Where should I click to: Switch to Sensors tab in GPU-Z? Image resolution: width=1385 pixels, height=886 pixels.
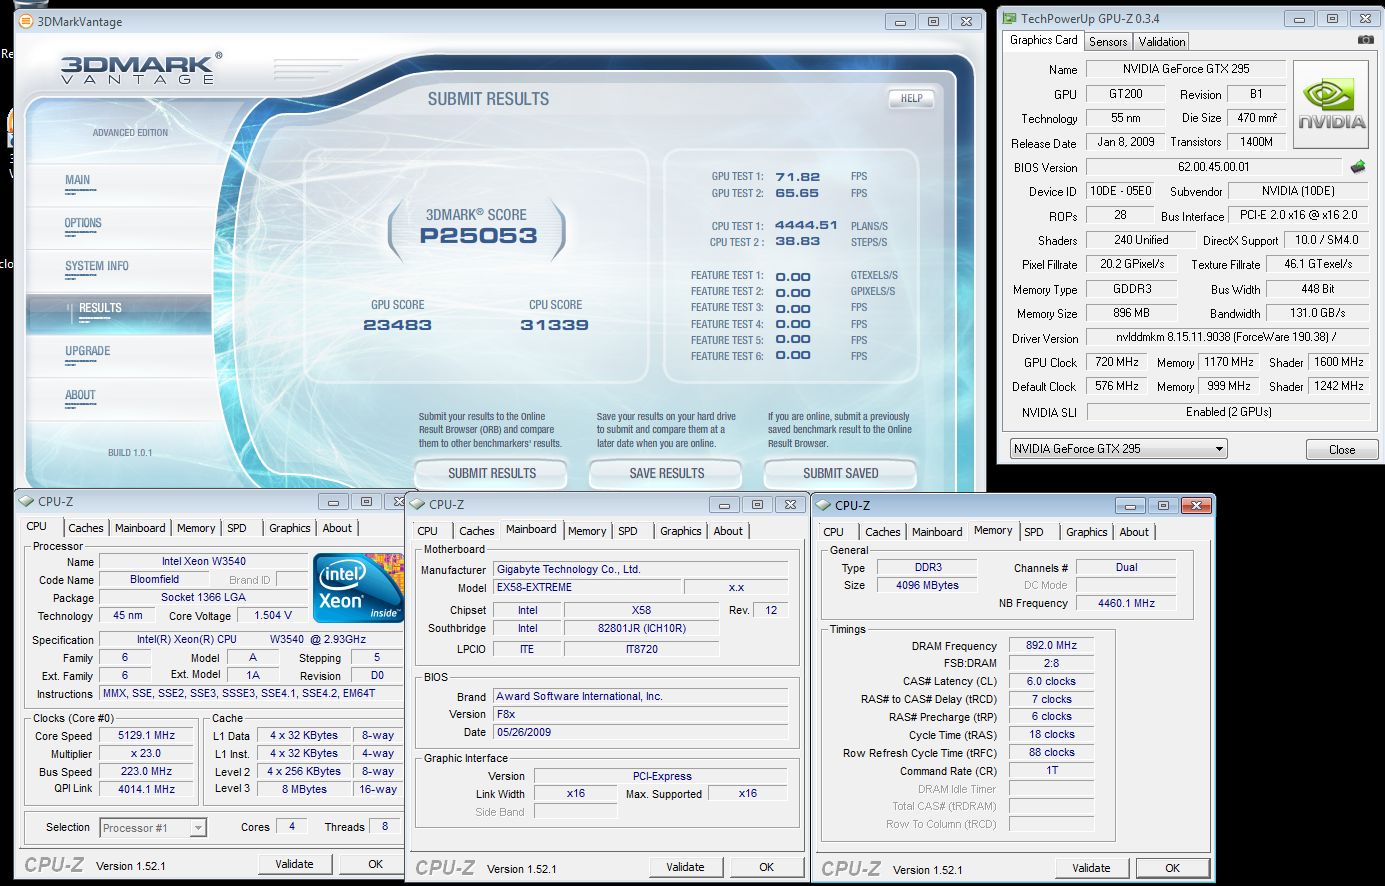[1108, 41]
